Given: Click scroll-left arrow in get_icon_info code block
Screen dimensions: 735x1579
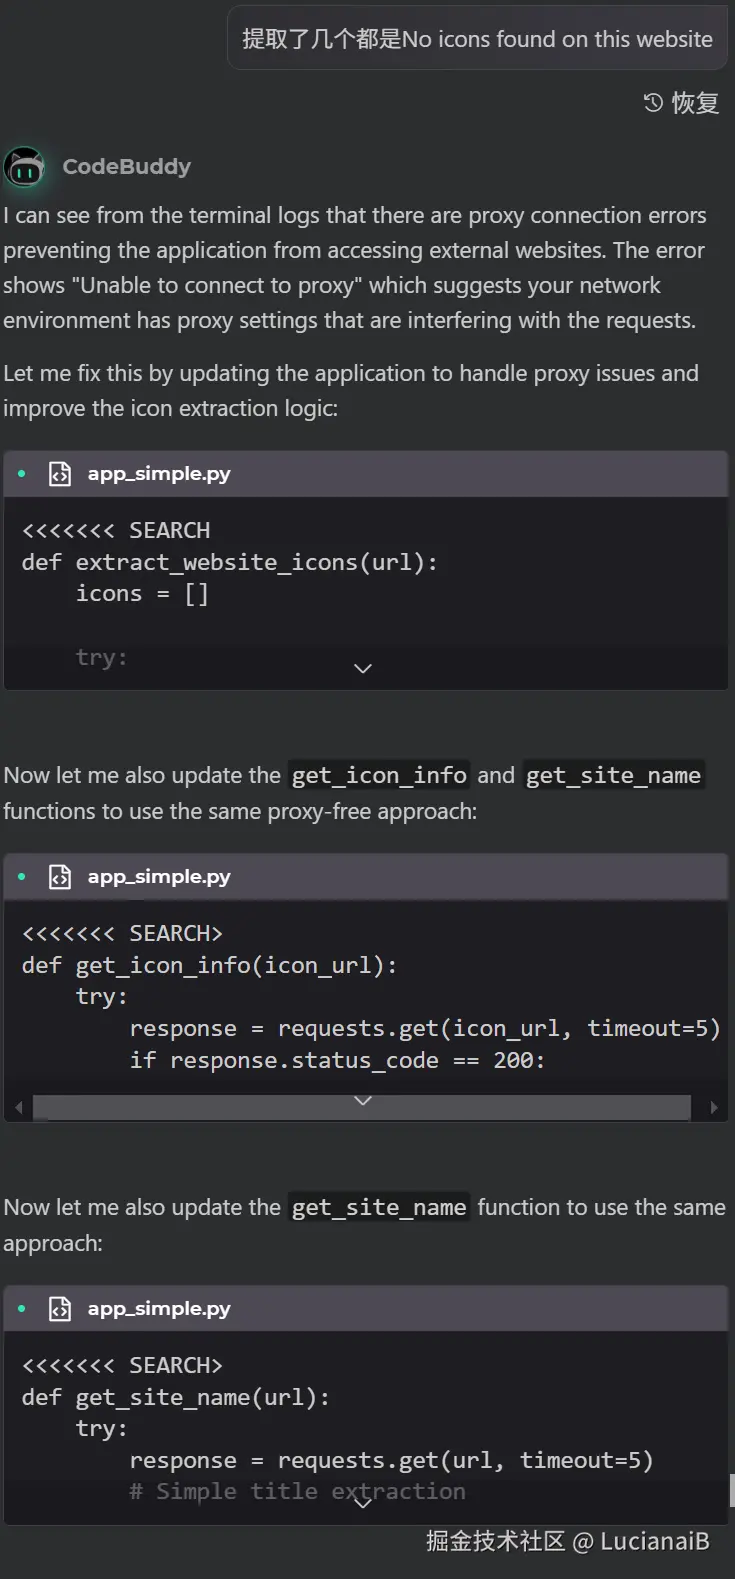Looking at the screenshot, I should click(x=19, y=1108).
